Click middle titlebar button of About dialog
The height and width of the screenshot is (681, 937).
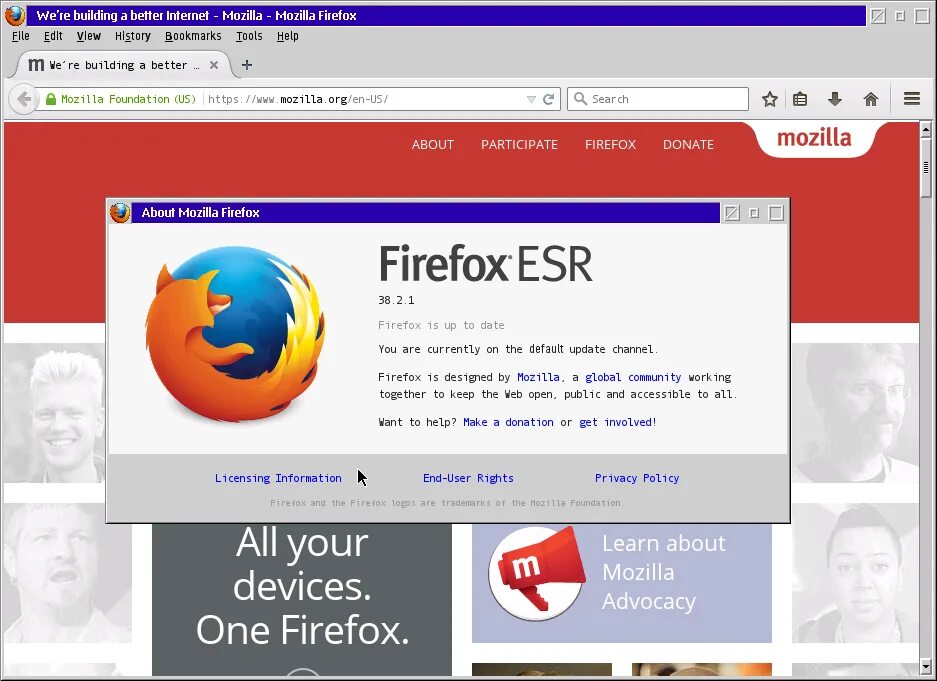click(754, 213)
